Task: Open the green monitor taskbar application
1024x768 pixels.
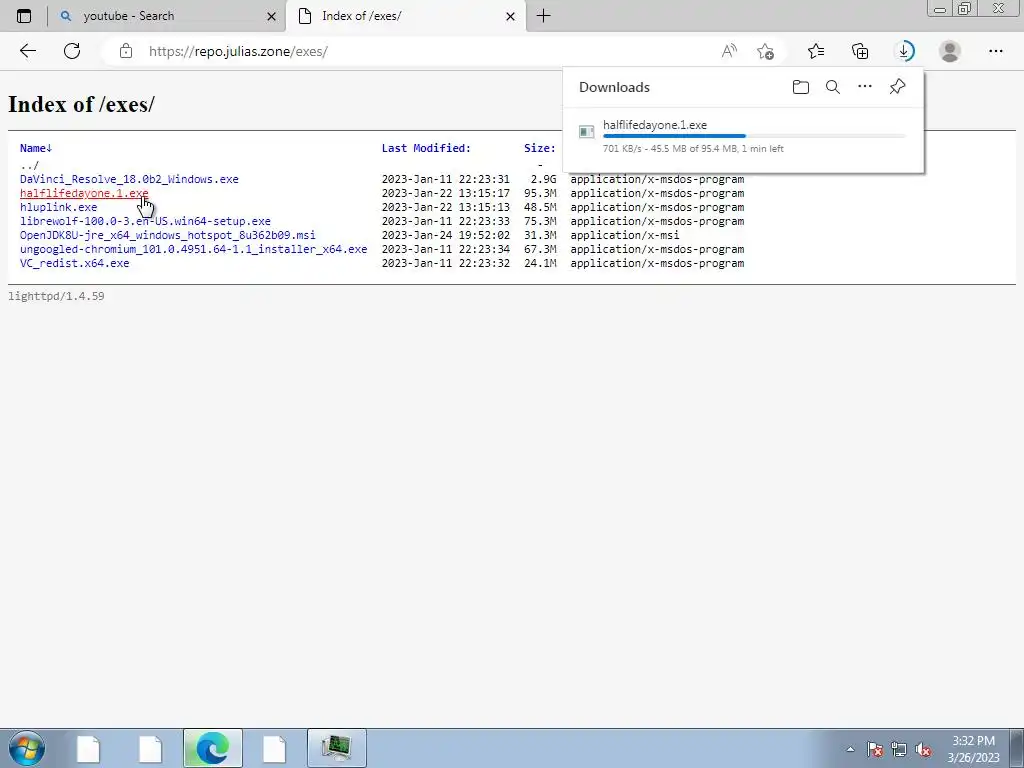Action: click(x=337, y=748)
